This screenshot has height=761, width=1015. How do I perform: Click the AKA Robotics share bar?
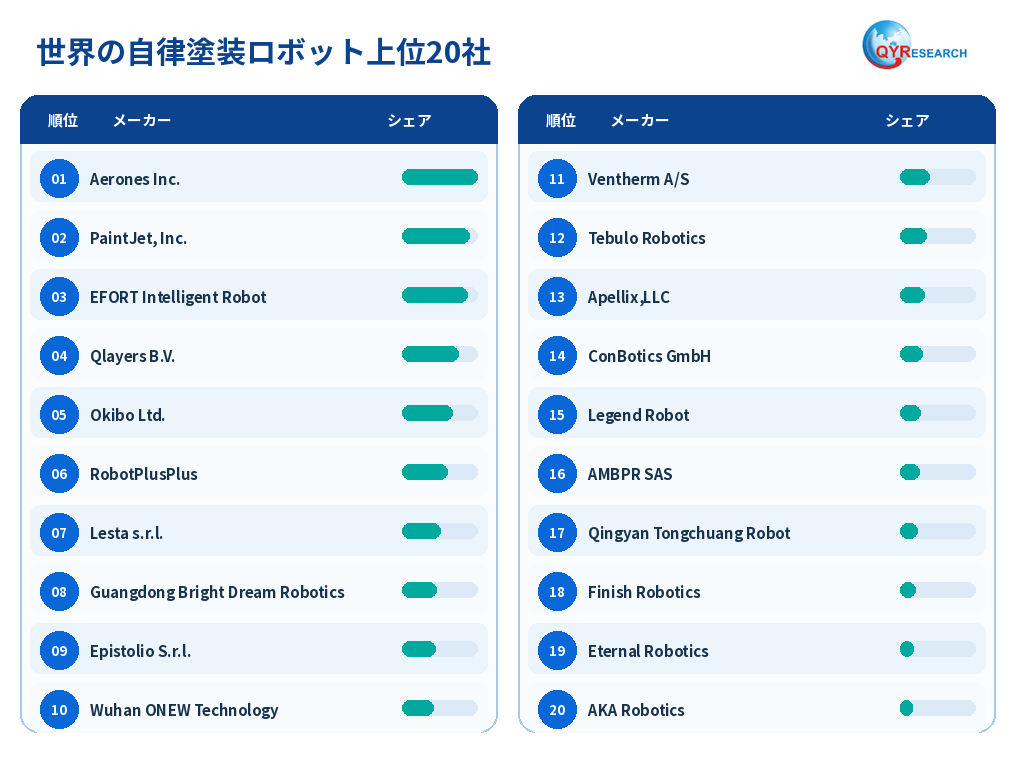point(937,708)
